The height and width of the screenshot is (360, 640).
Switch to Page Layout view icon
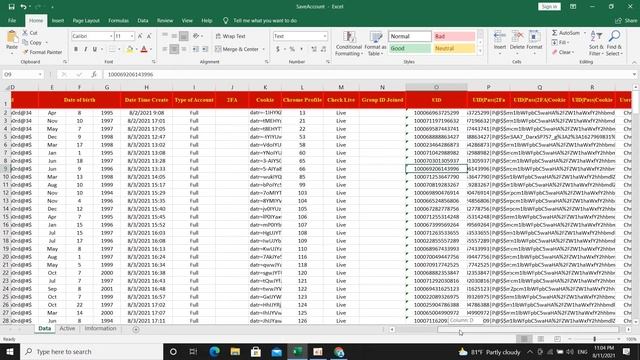[540, 339]
